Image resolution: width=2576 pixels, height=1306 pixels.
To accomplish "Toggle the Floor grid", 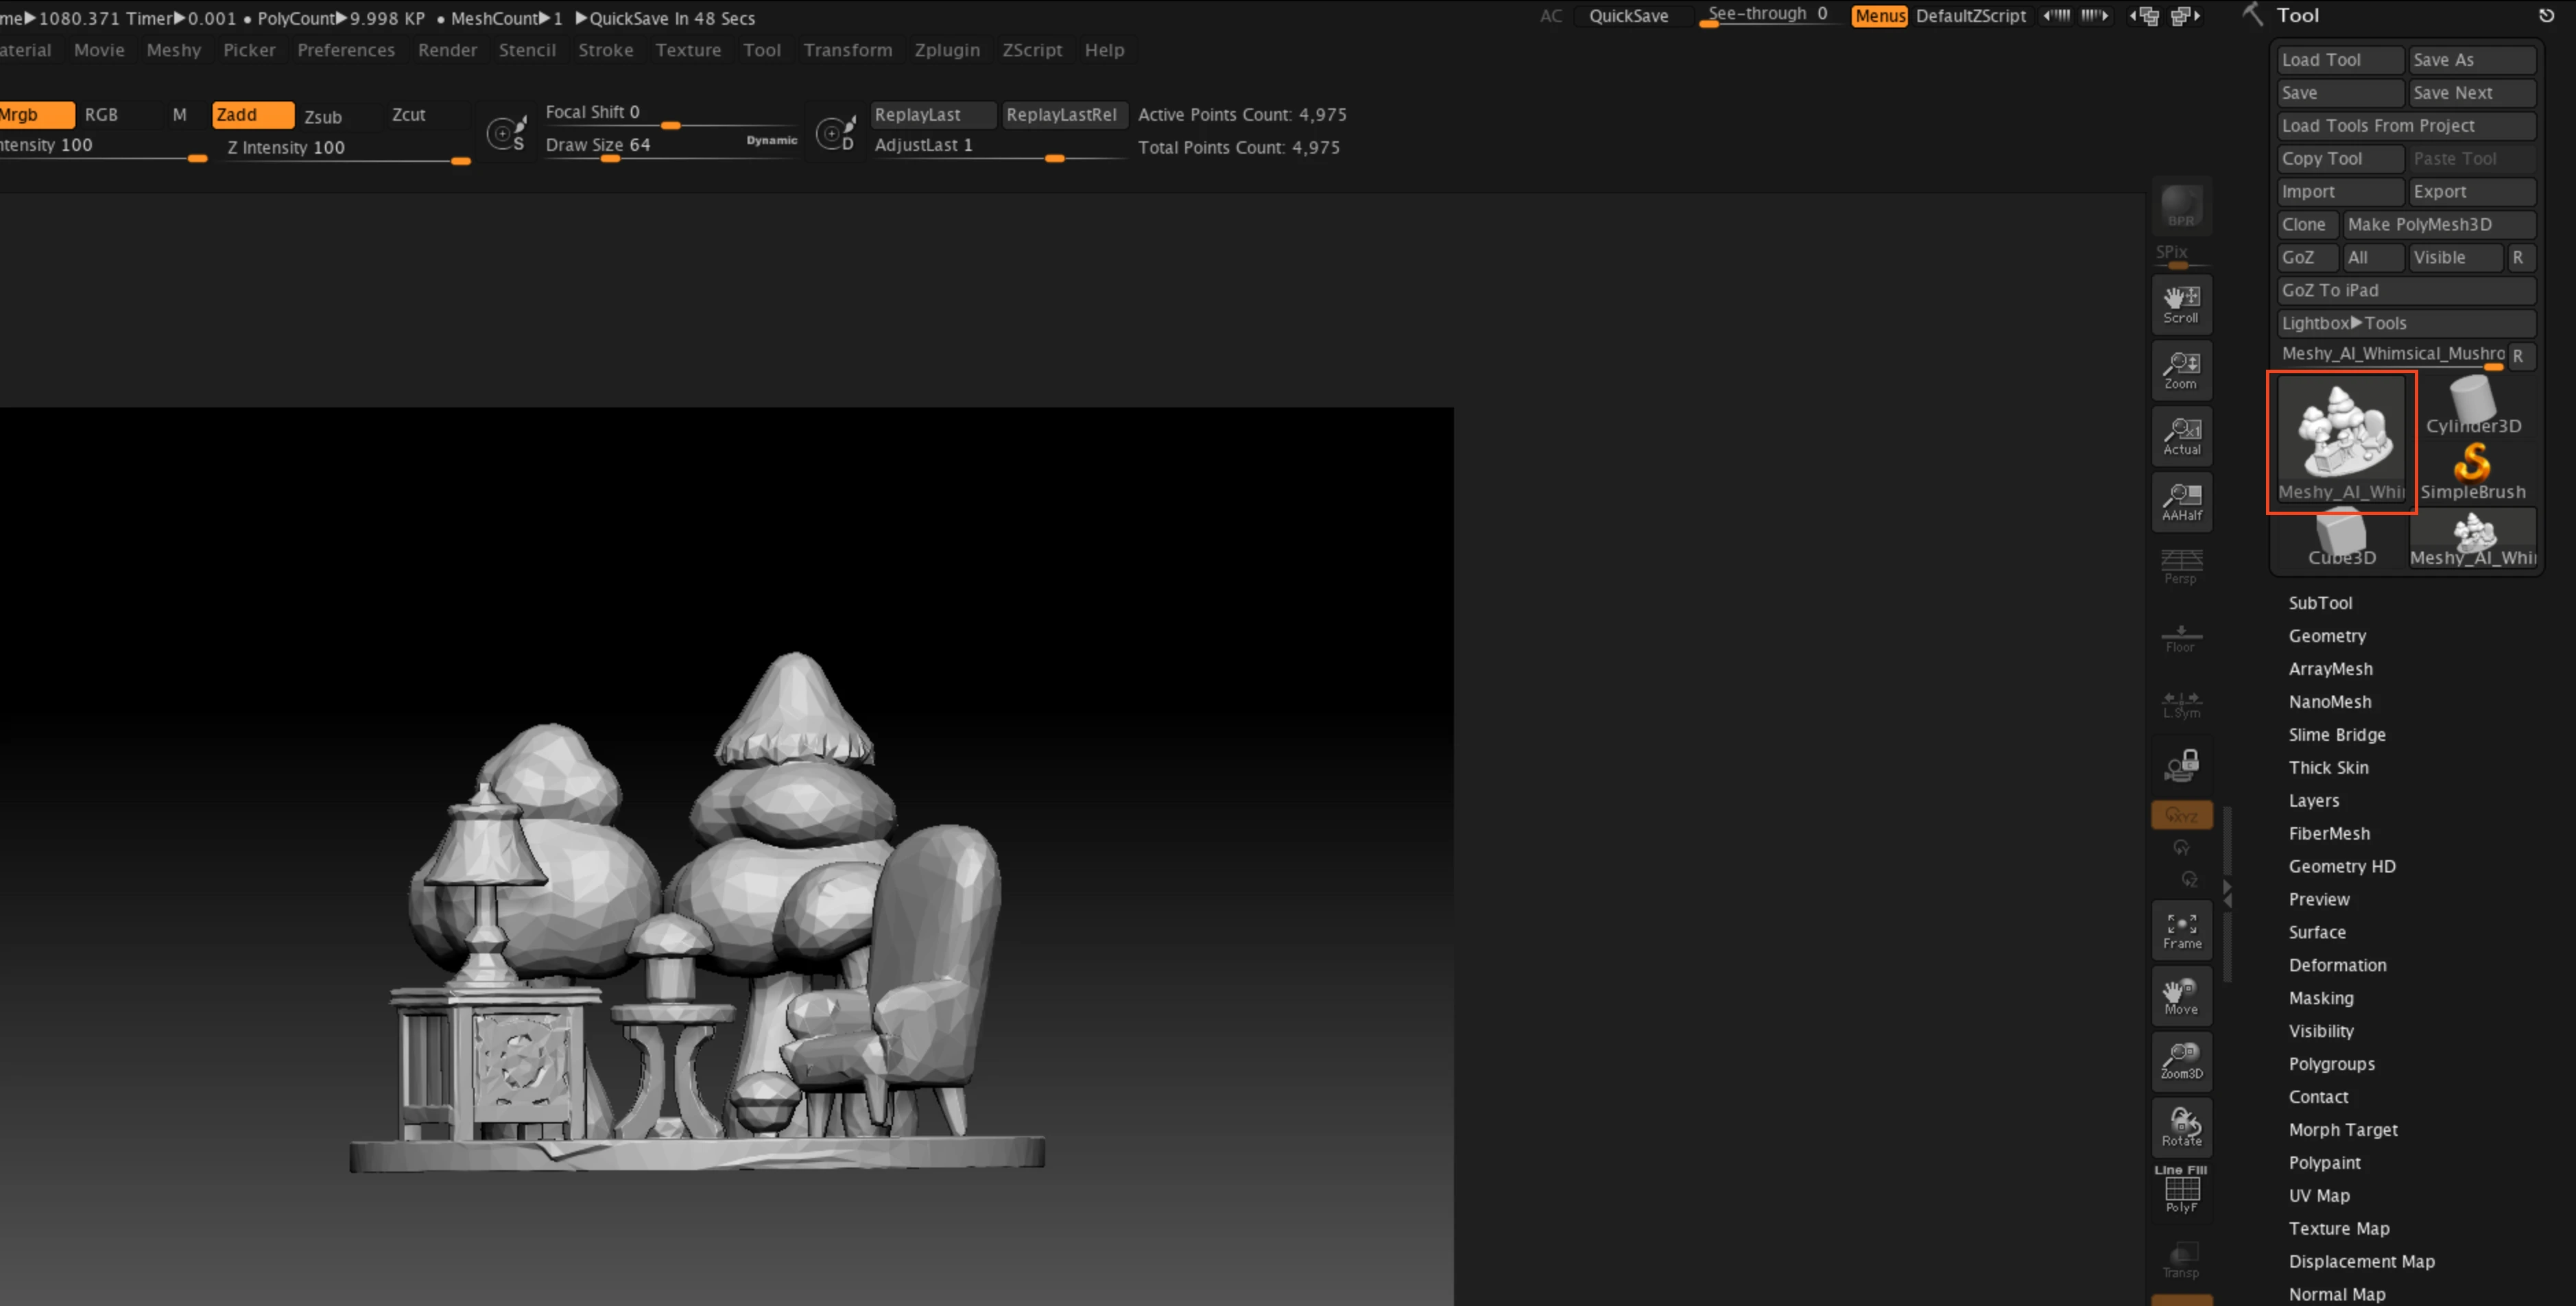I will 2181,638.
